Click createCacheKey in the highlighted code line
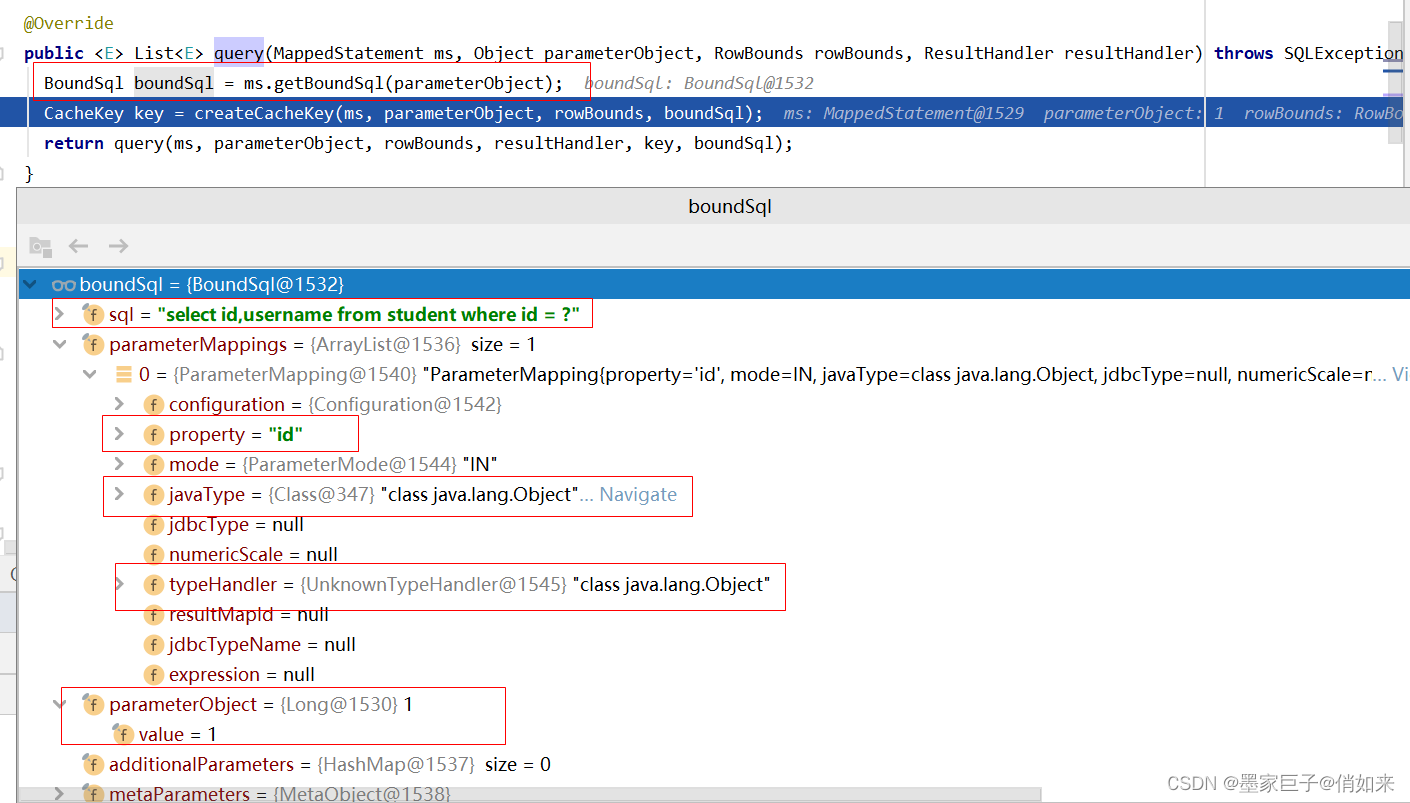Screen dimensions: 1410x803 pyautogui.click(x=264, y=113)
